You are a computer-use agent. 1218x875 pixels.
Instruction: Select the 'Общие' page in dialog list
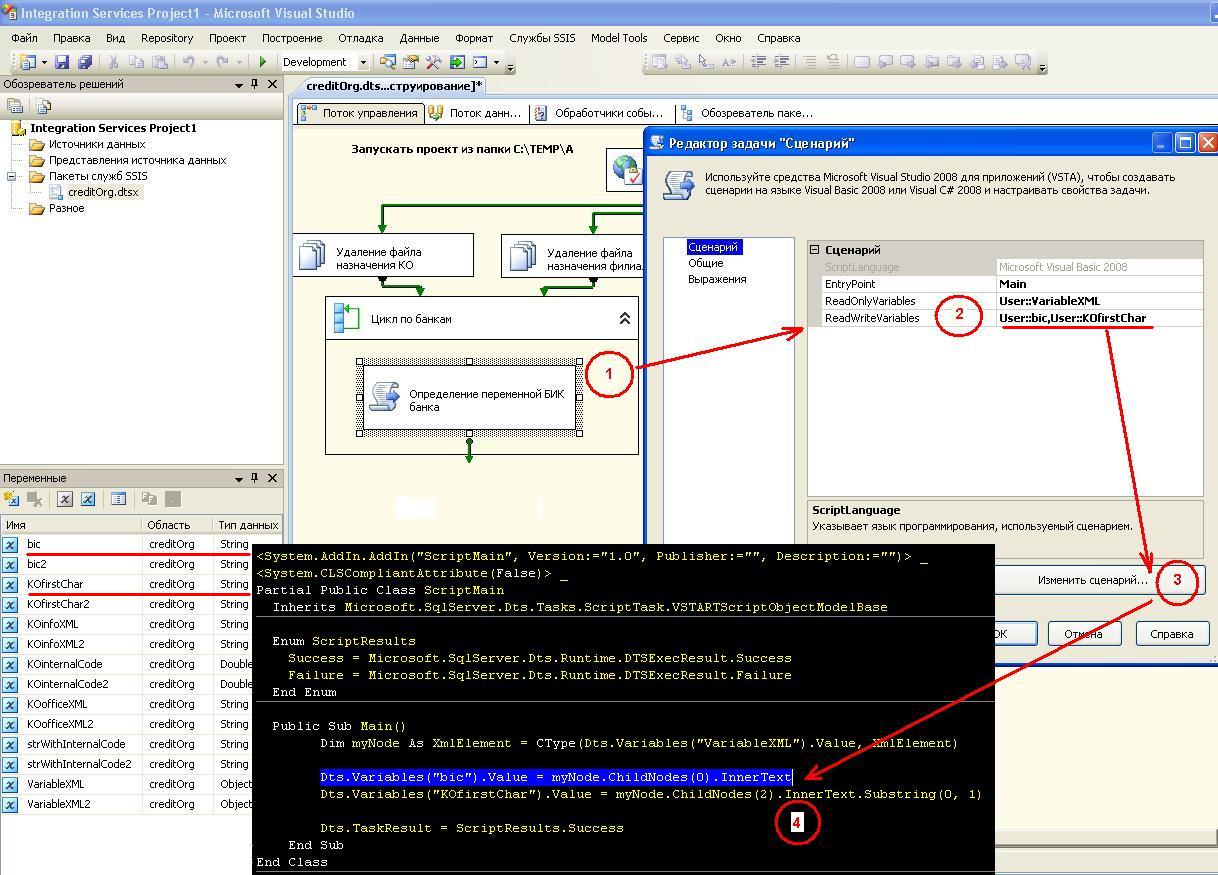click(x=705, y=263)
